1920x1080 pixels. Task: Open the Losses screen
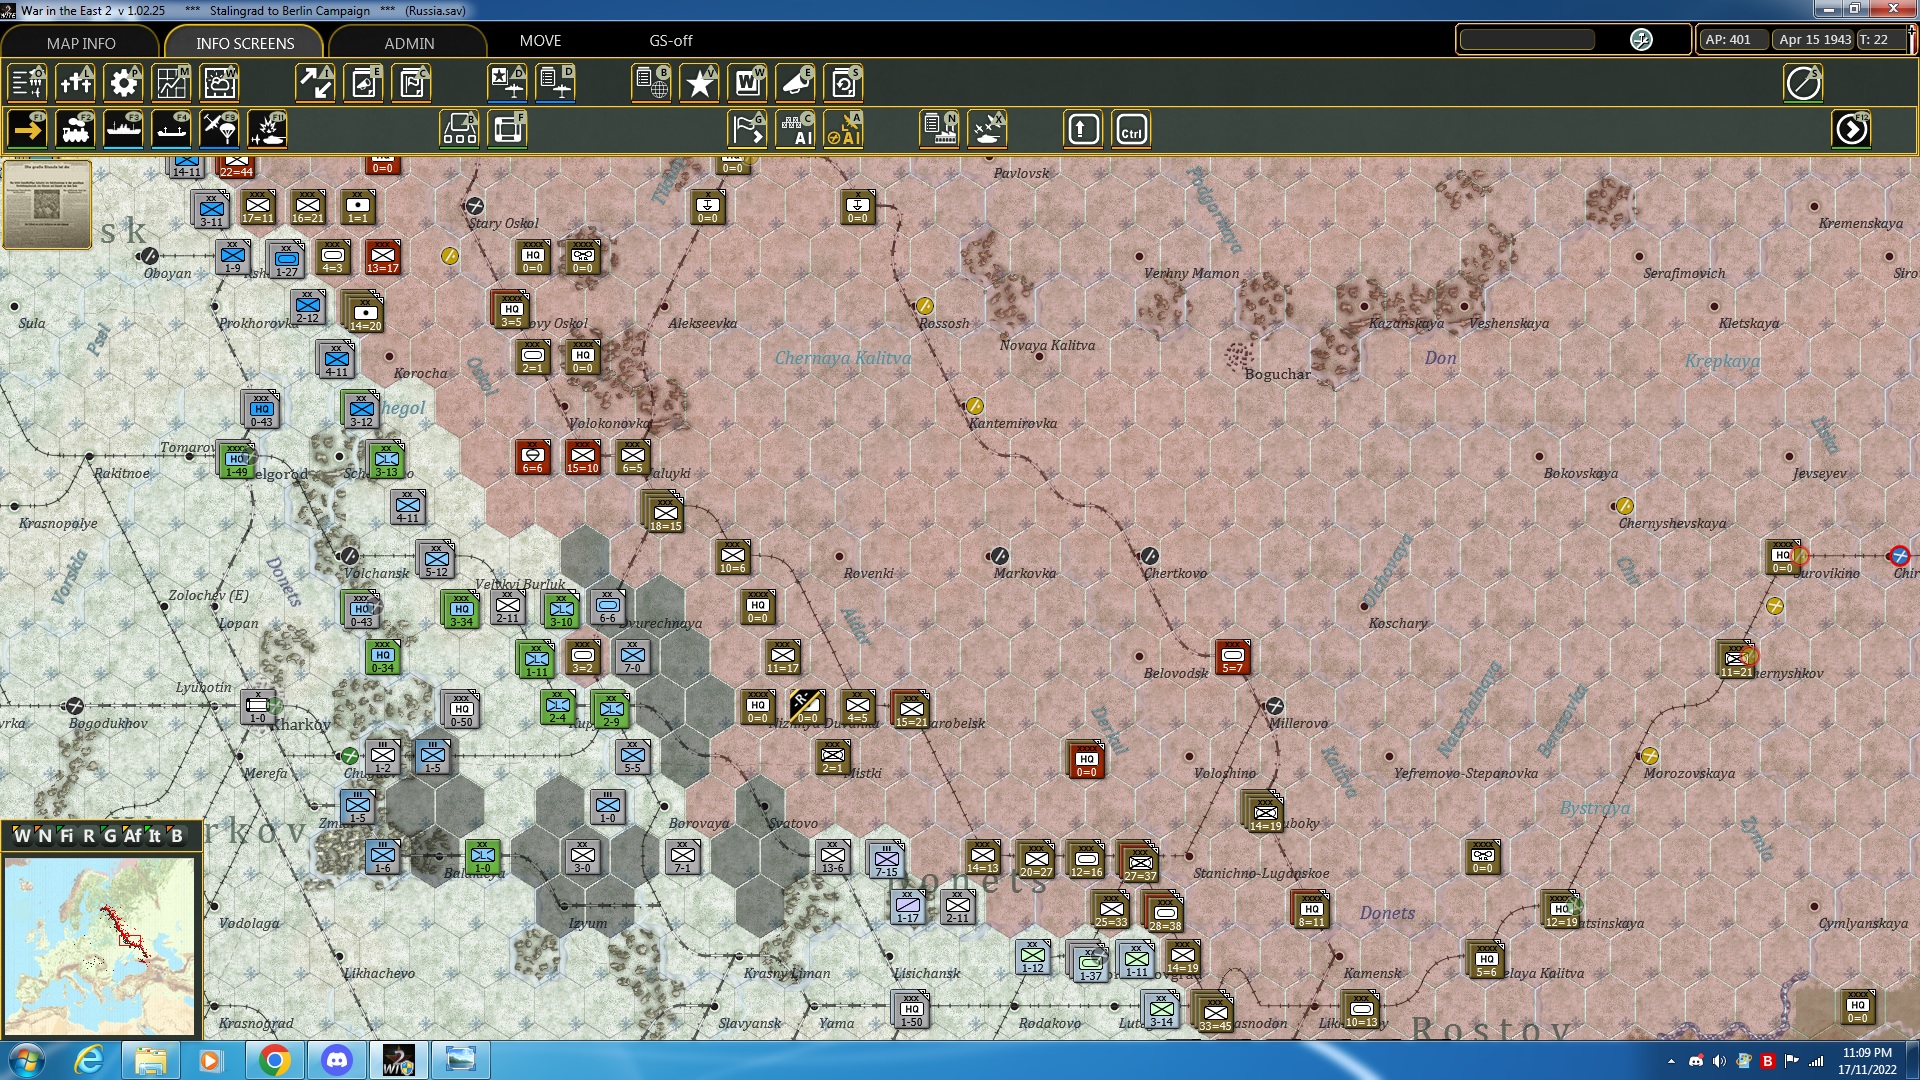76,83
